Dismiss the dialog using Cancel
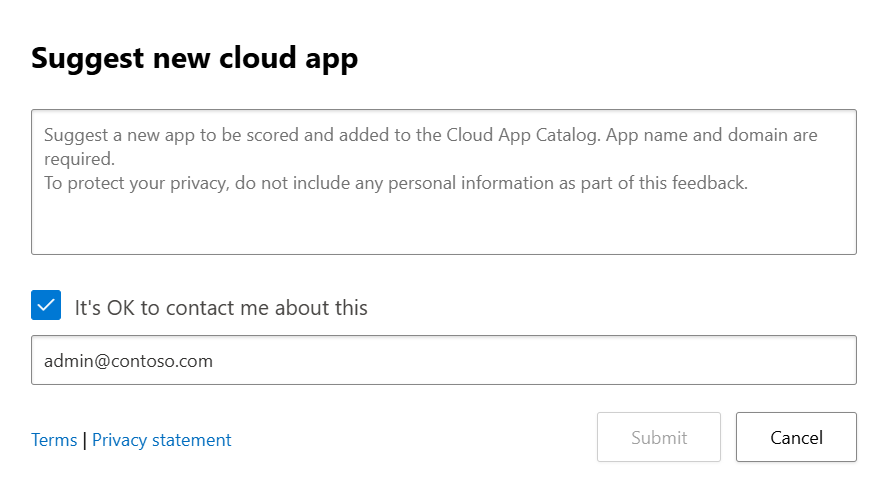 pos(796,437)
